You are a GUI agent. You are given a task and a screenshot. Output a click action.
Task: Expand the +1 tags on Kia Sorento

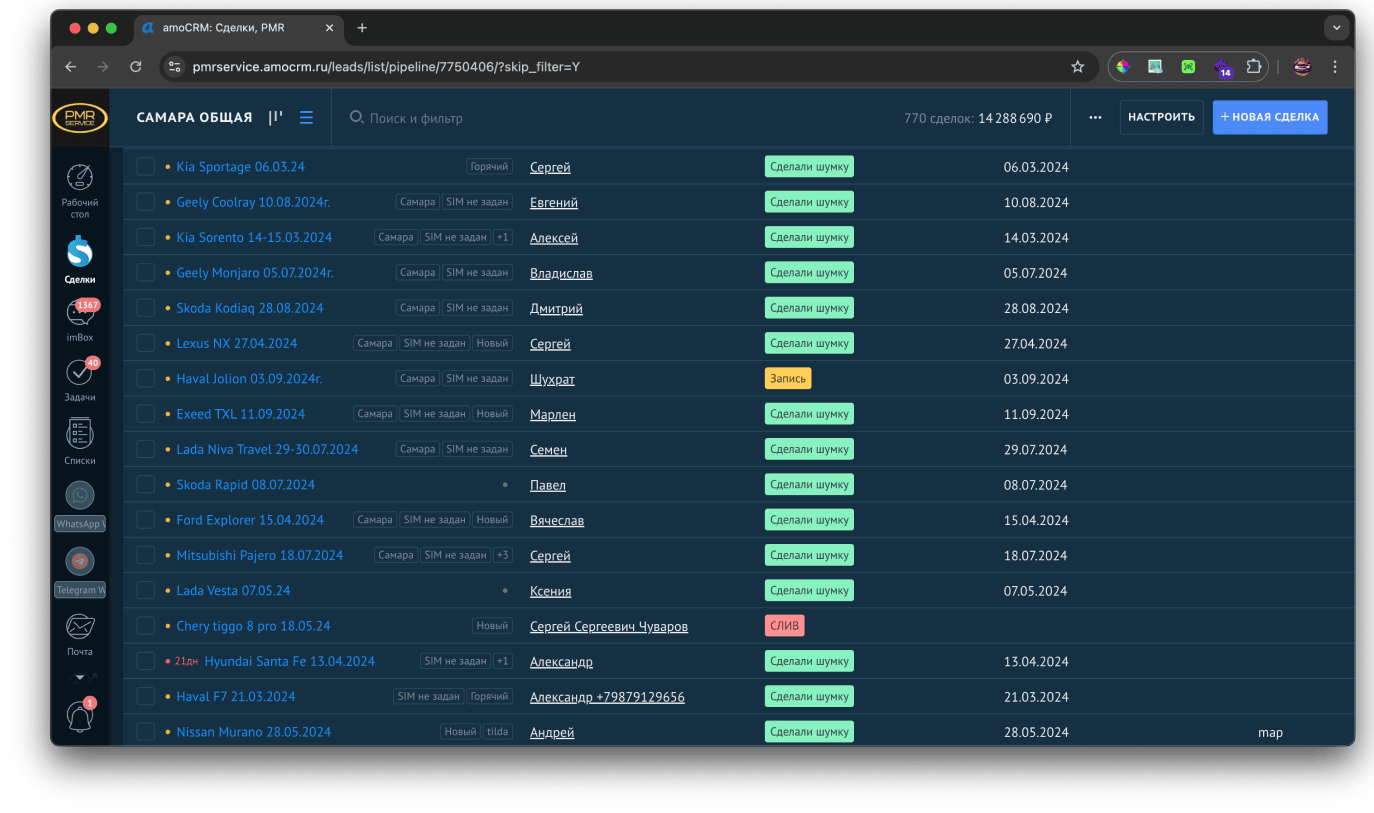[503, 237]
